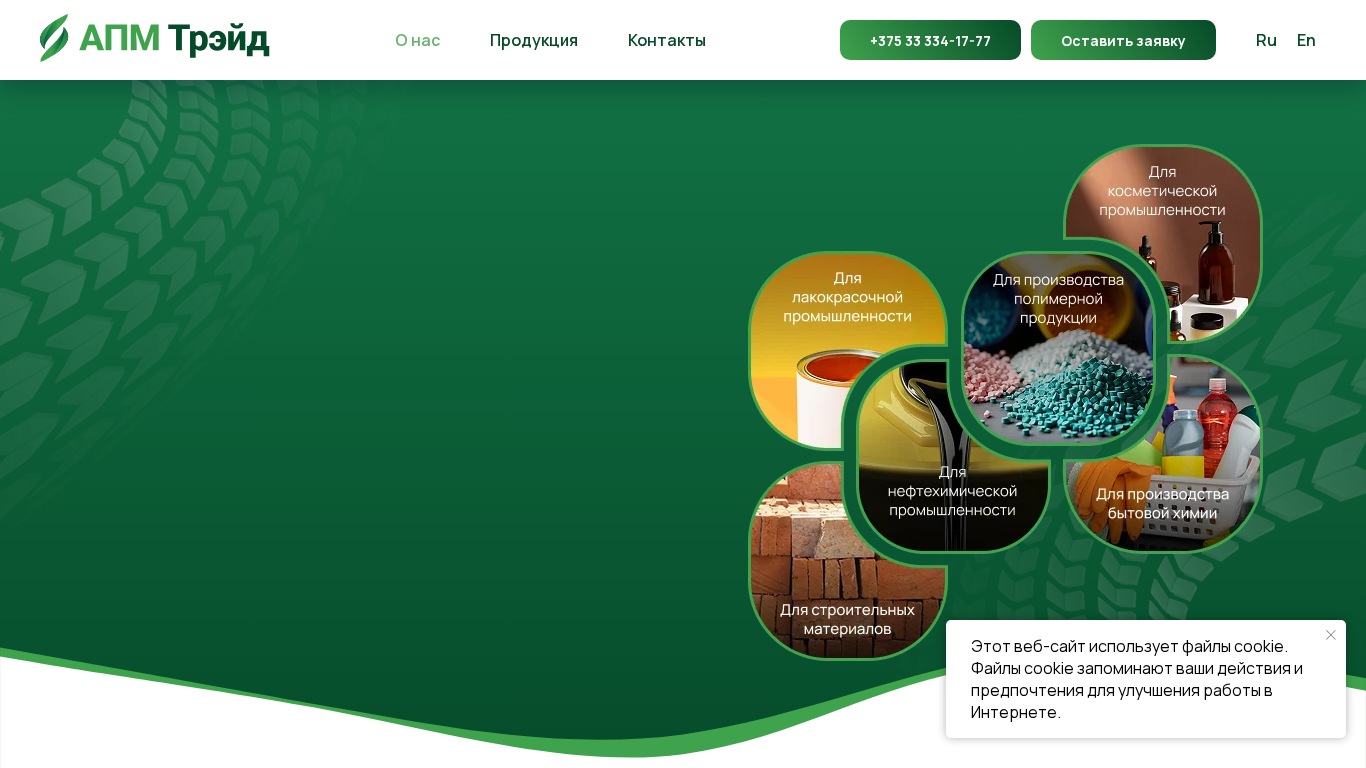Click the Оставить заявку button
The height and width of the screenshot is (768, 1366).
click(1123, 40)
